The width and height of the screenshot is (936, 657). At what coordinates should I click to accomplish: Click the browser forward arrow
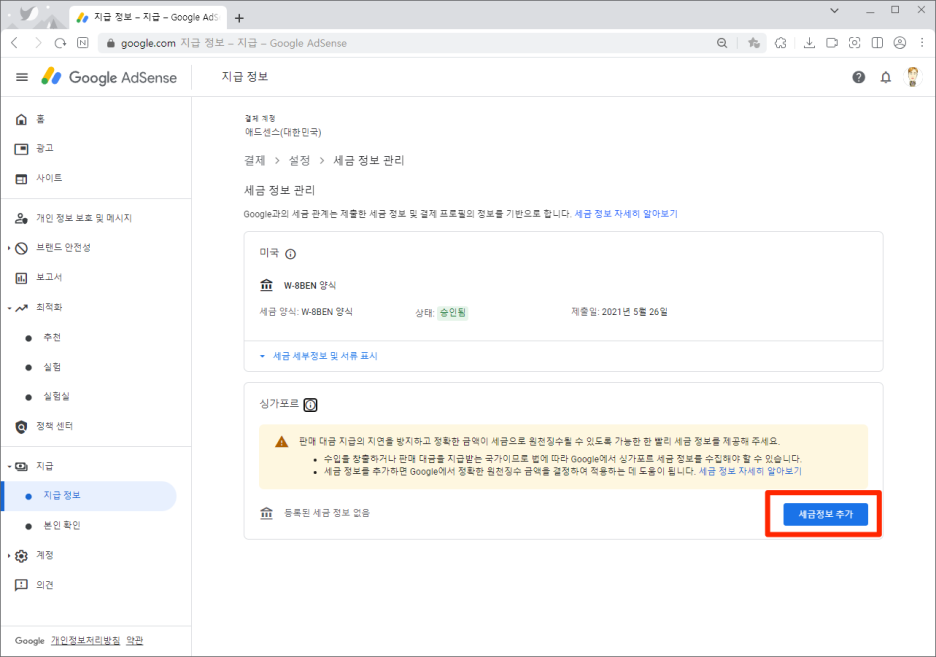[38, 43]
